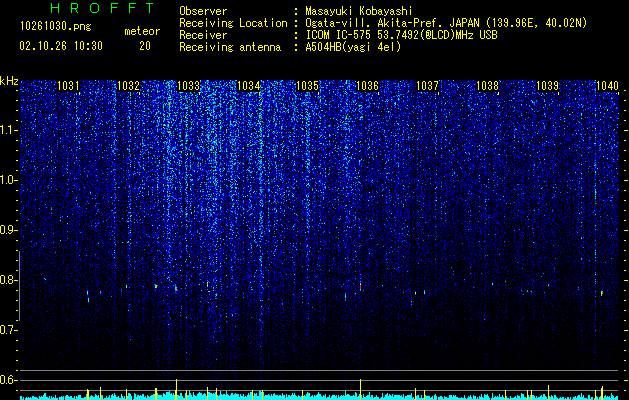Click the 1.0 kHz axis label
This screenshot has height=400, width=629.
tap(9, 180)
